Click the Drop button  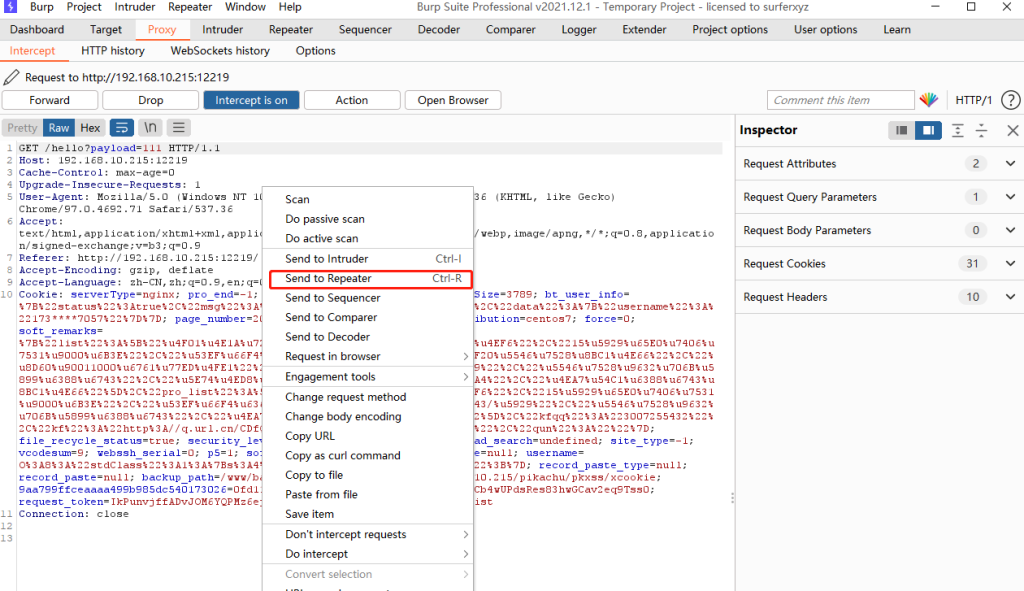click(150, 100)
